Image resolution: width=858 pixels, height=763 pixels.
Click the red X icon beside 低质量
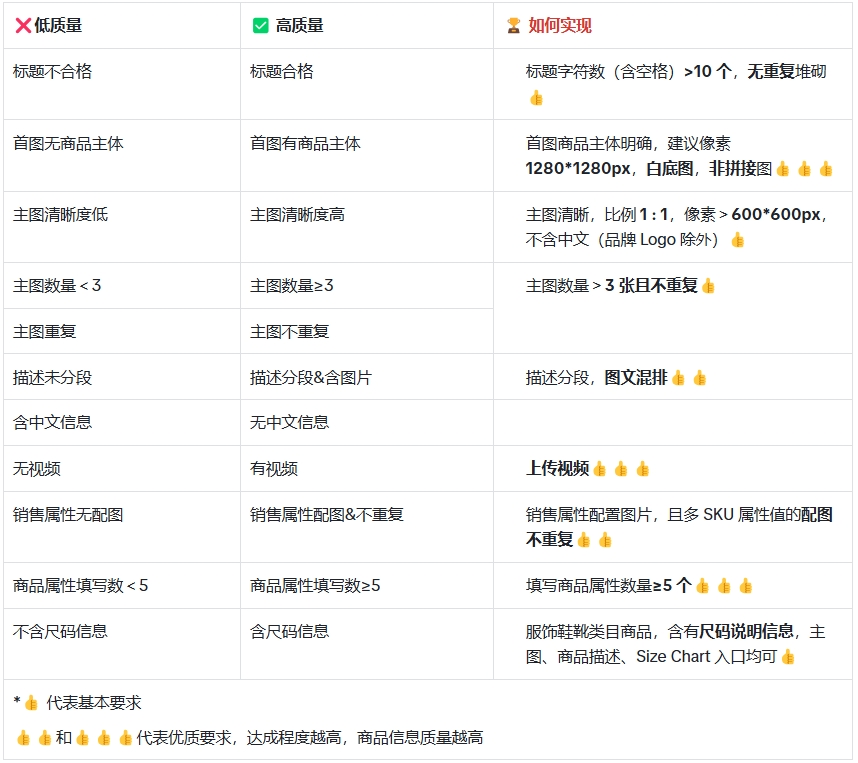pos(23,26)
